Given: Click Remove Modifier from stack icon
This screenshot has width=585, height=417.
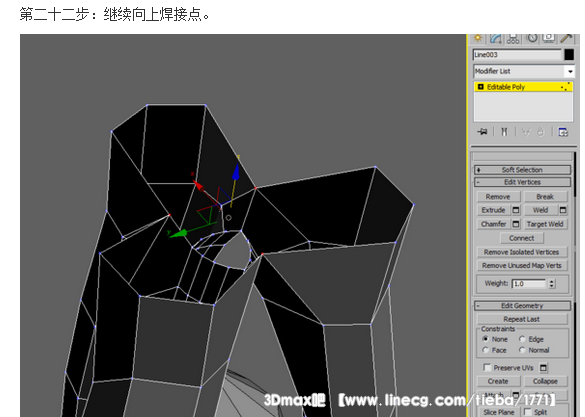Looking at the screenshot, I should point(541,132).
